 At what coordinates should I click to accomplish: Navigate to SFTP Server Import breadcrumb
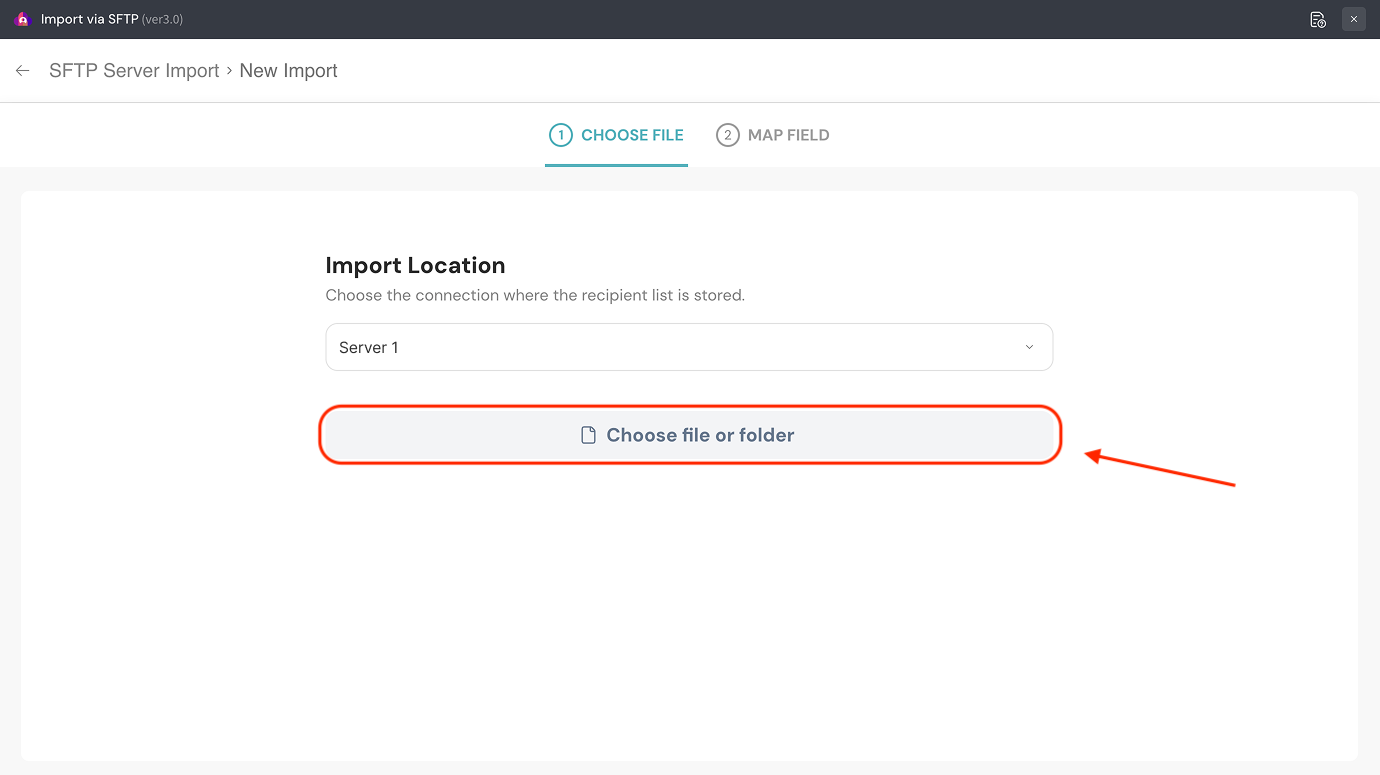(134, 71)
